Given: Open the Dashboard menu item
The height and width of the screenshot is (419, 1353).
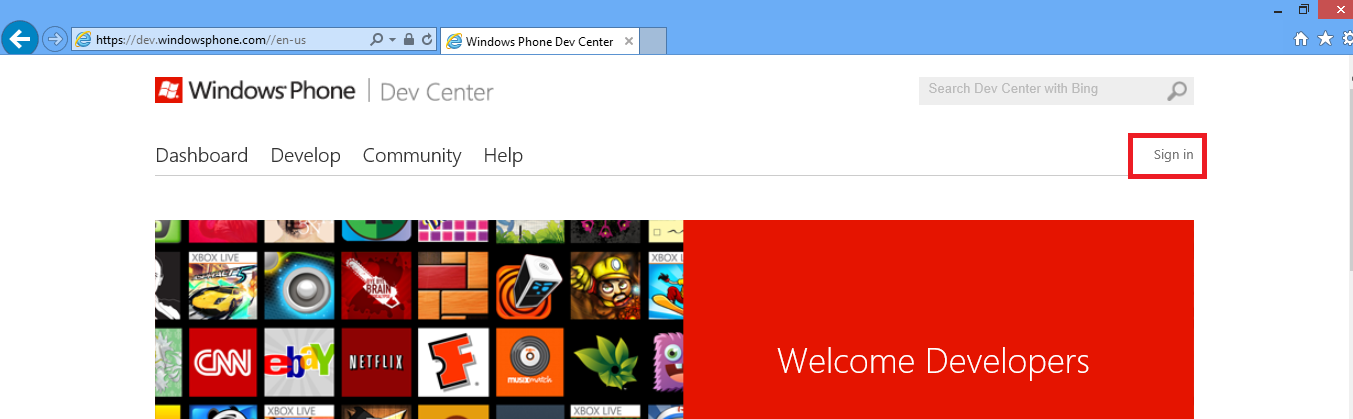Looking at the screenshot, I should click(x=201, y=155).
